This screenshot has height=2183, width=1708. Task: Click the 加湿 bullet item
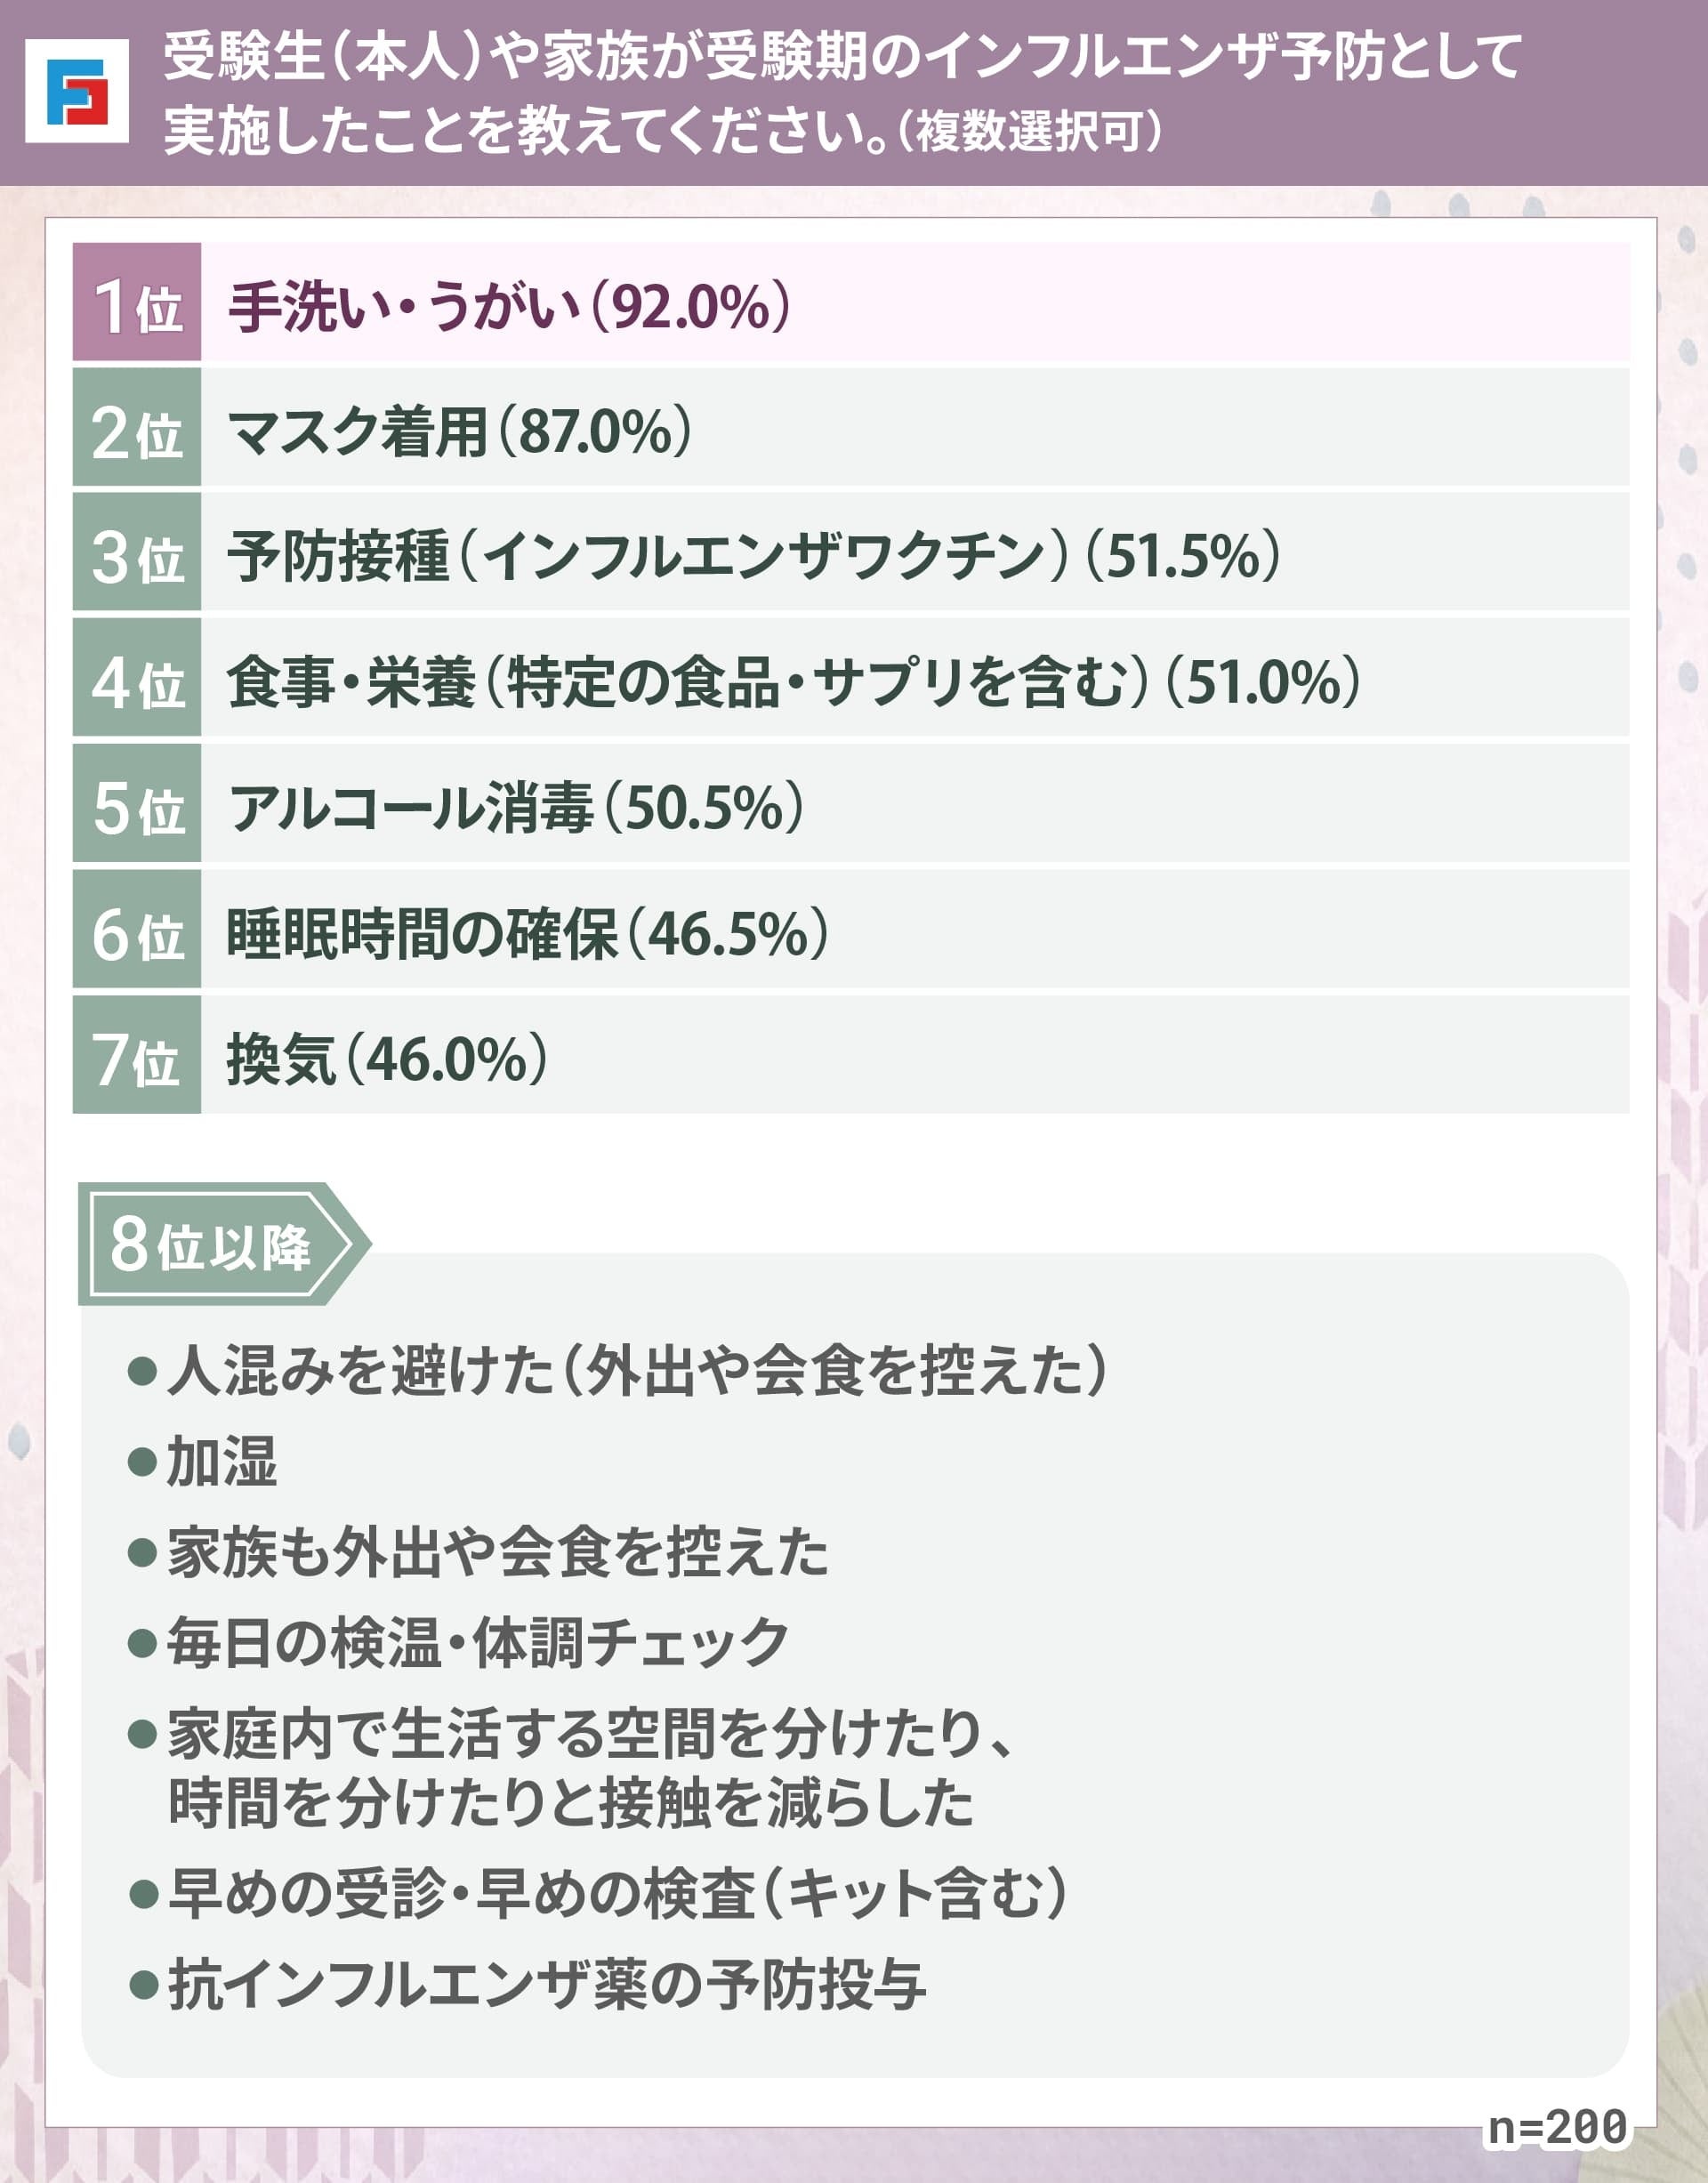[203, 1462]
